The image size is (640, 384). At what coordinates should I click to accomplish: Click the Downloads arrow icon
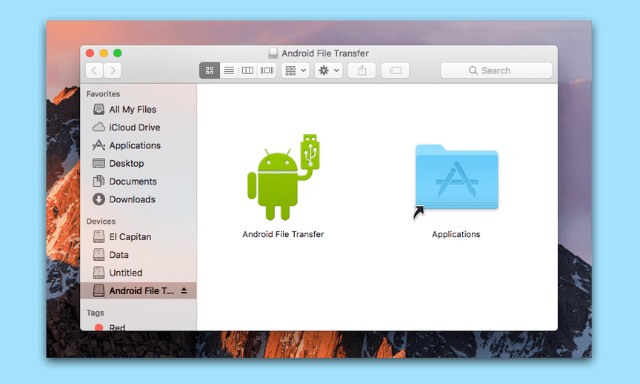click(98, 199)
